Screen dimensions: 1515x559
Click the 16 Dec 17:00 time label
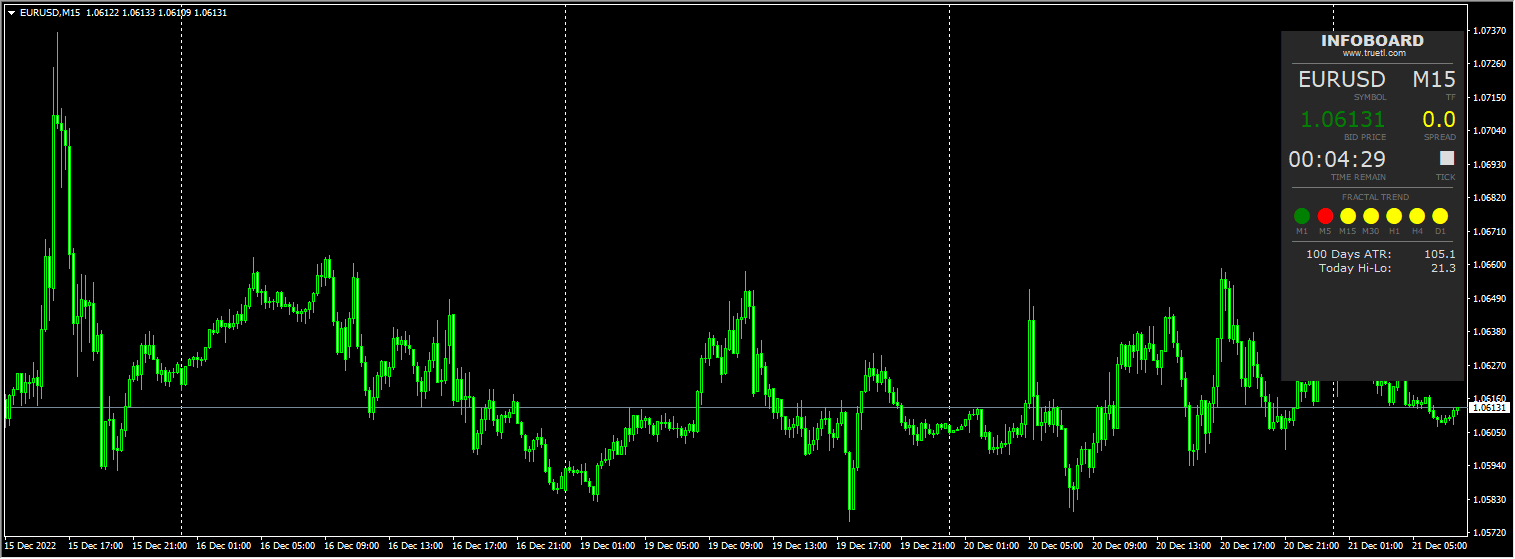coord(480,546)
